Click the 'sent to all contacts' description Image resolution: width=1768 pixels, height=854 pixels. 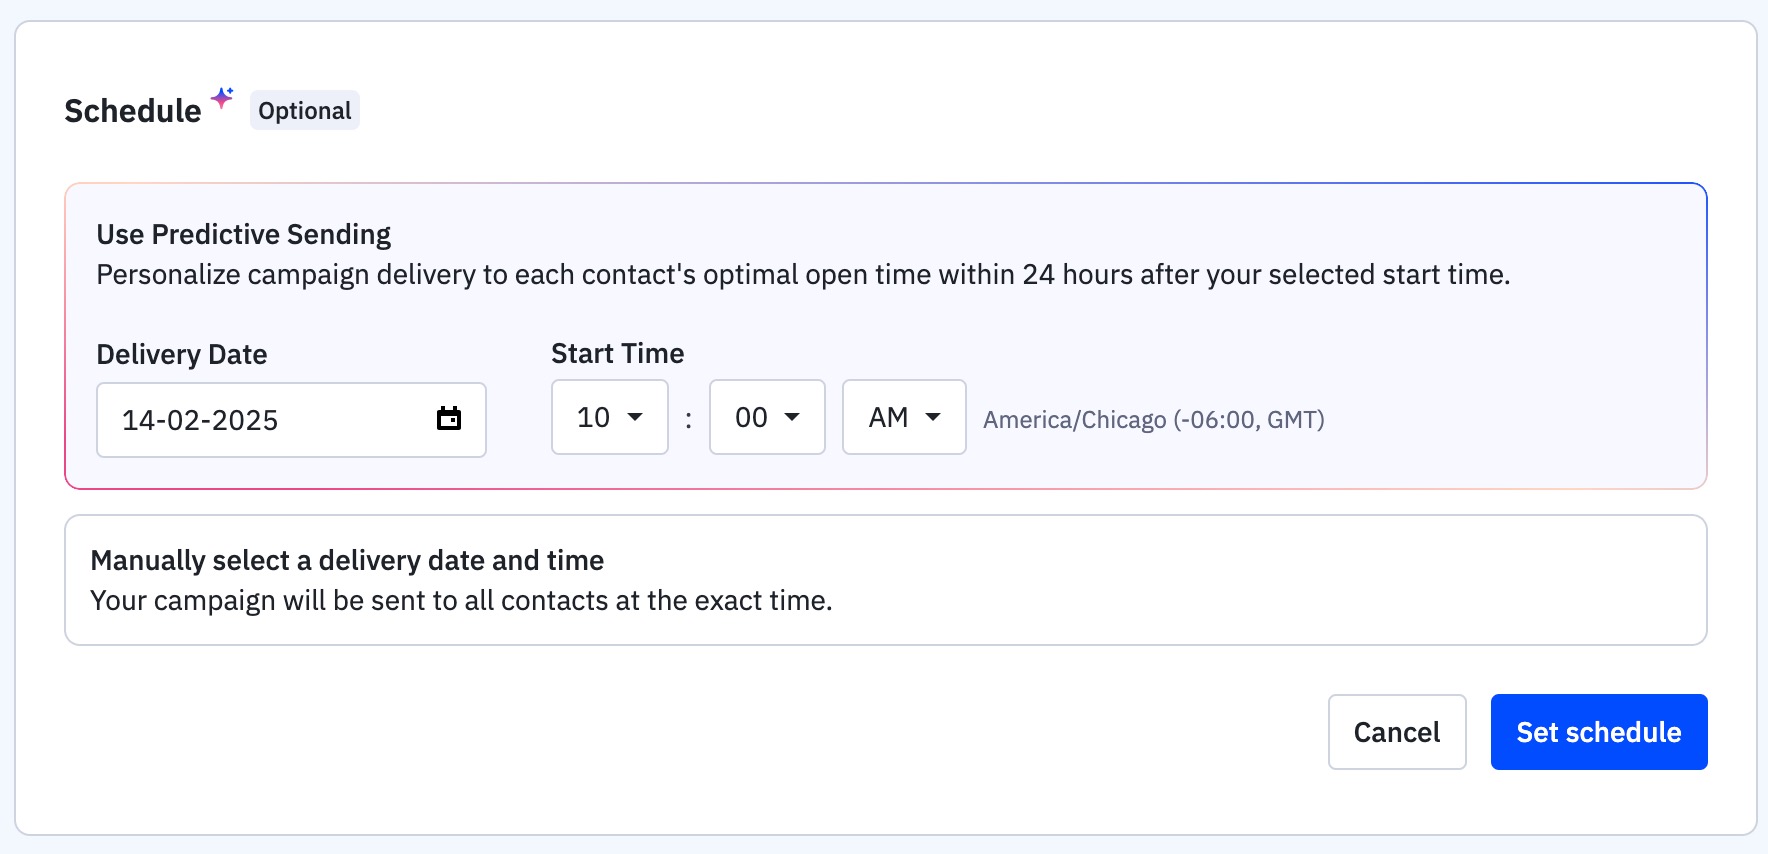[x=461, y=601]
